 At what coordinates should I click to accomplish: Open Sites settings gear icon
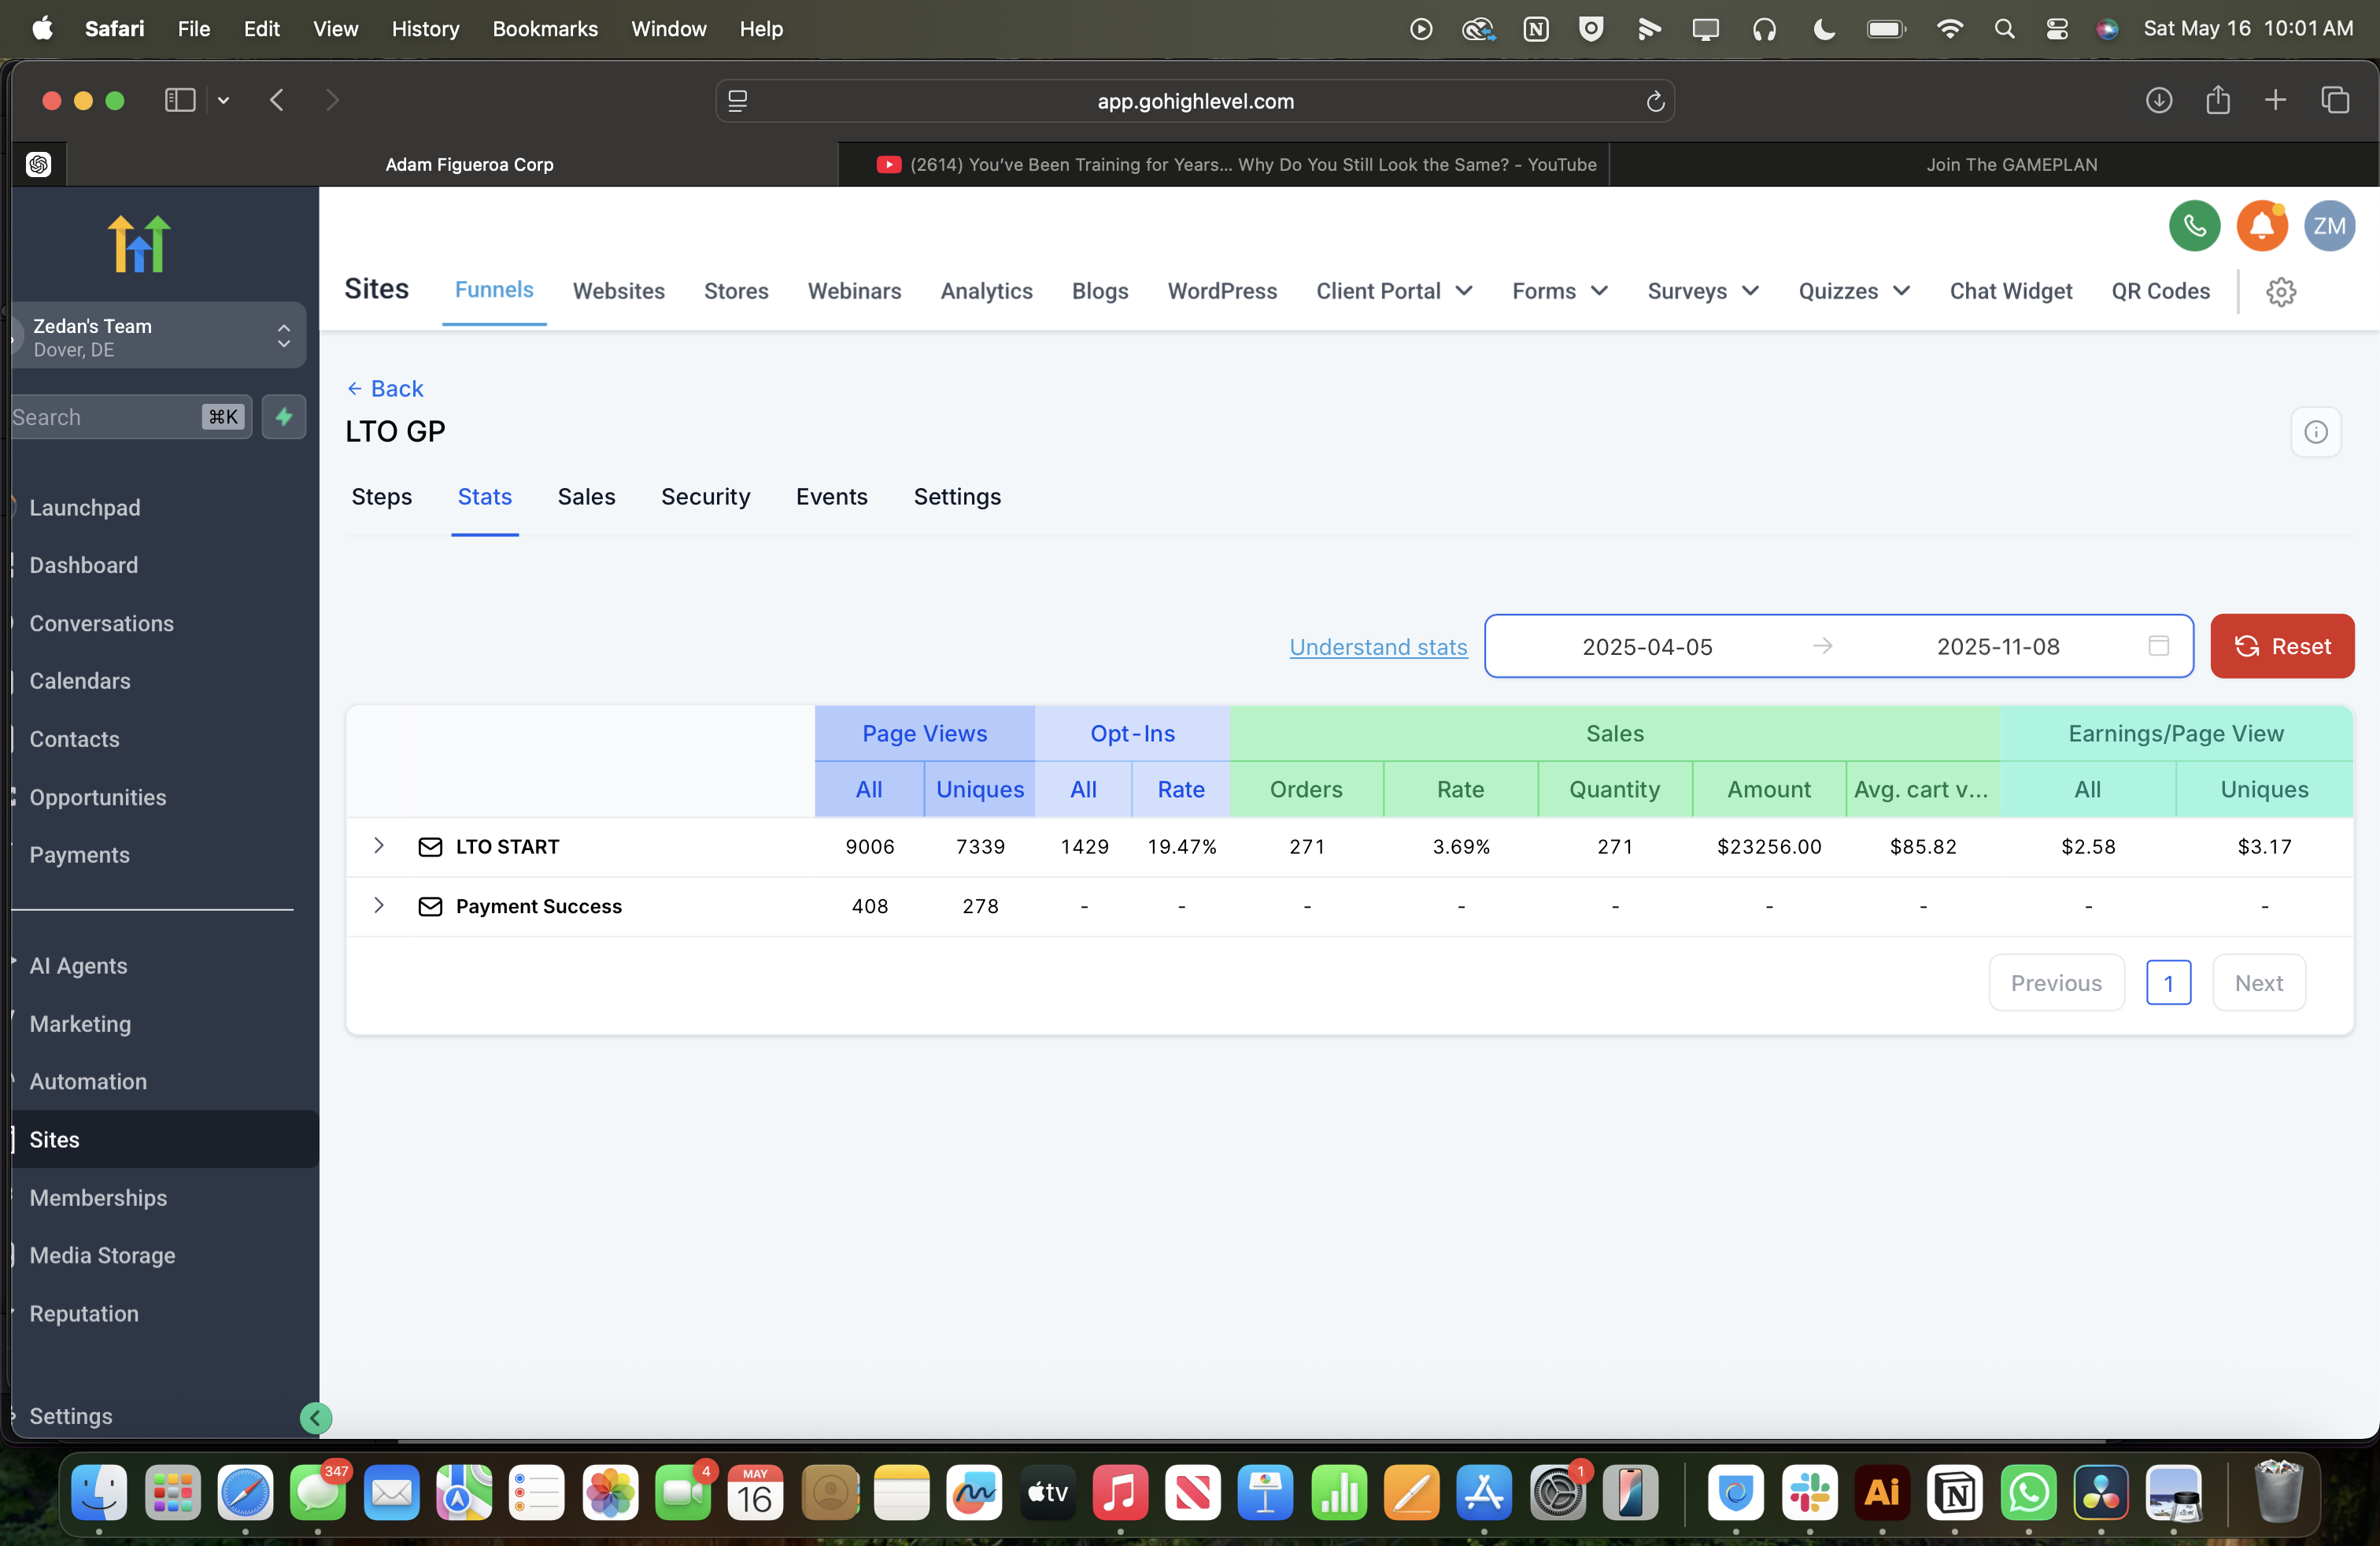[2281, 292]
